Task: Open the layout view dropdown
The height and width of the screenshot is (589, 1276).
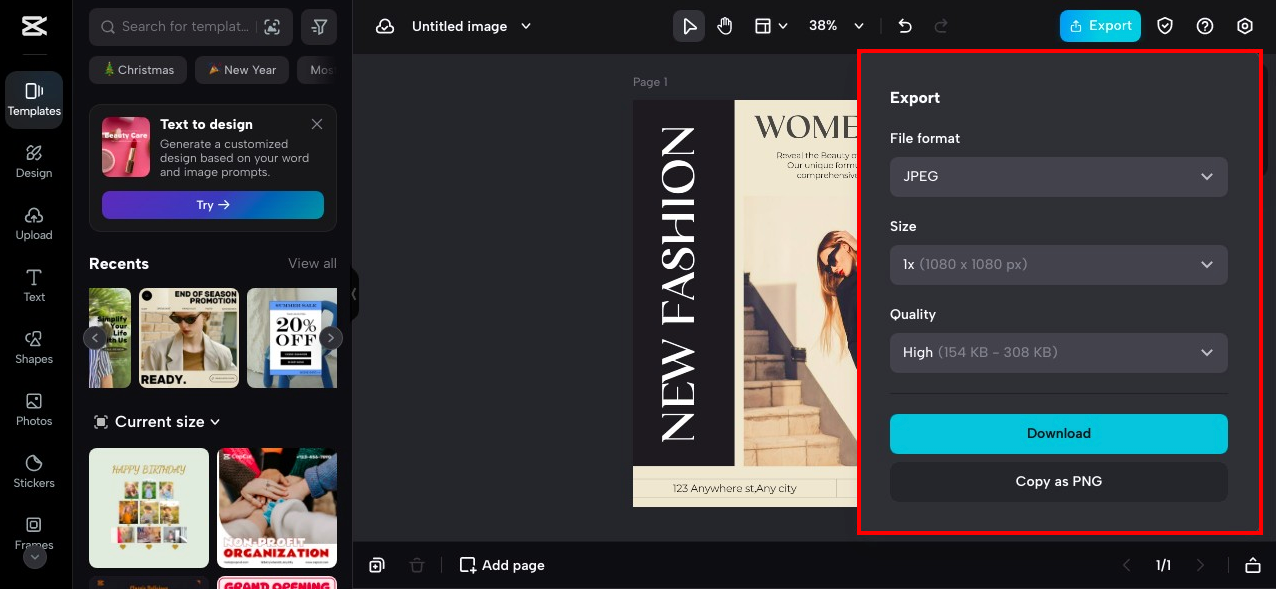Action: pyautogui.click(x=770, y=27)
